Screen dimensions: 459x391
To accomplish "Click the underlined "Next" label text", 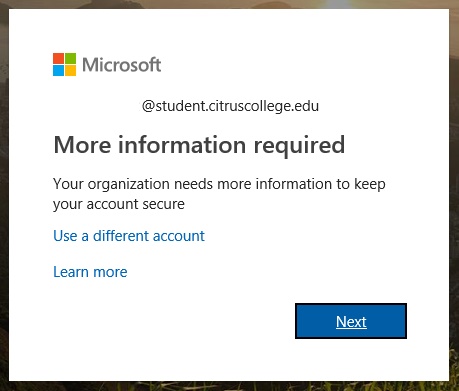I will click(351, 322).
